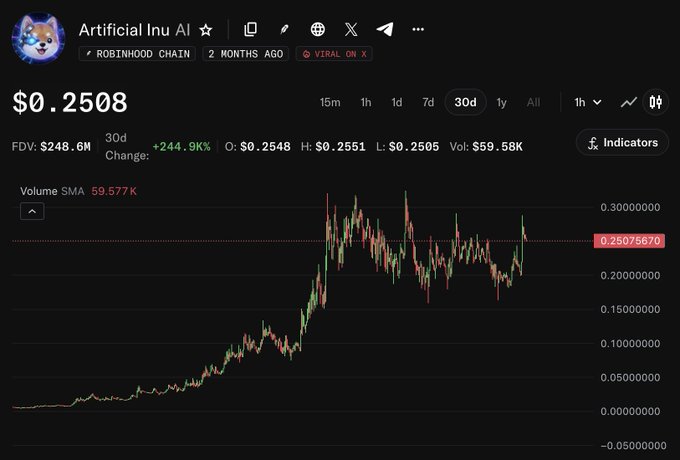Screen dimensions: 680x460
Task: Click the Volume SMA legend label
Action: 52,191
